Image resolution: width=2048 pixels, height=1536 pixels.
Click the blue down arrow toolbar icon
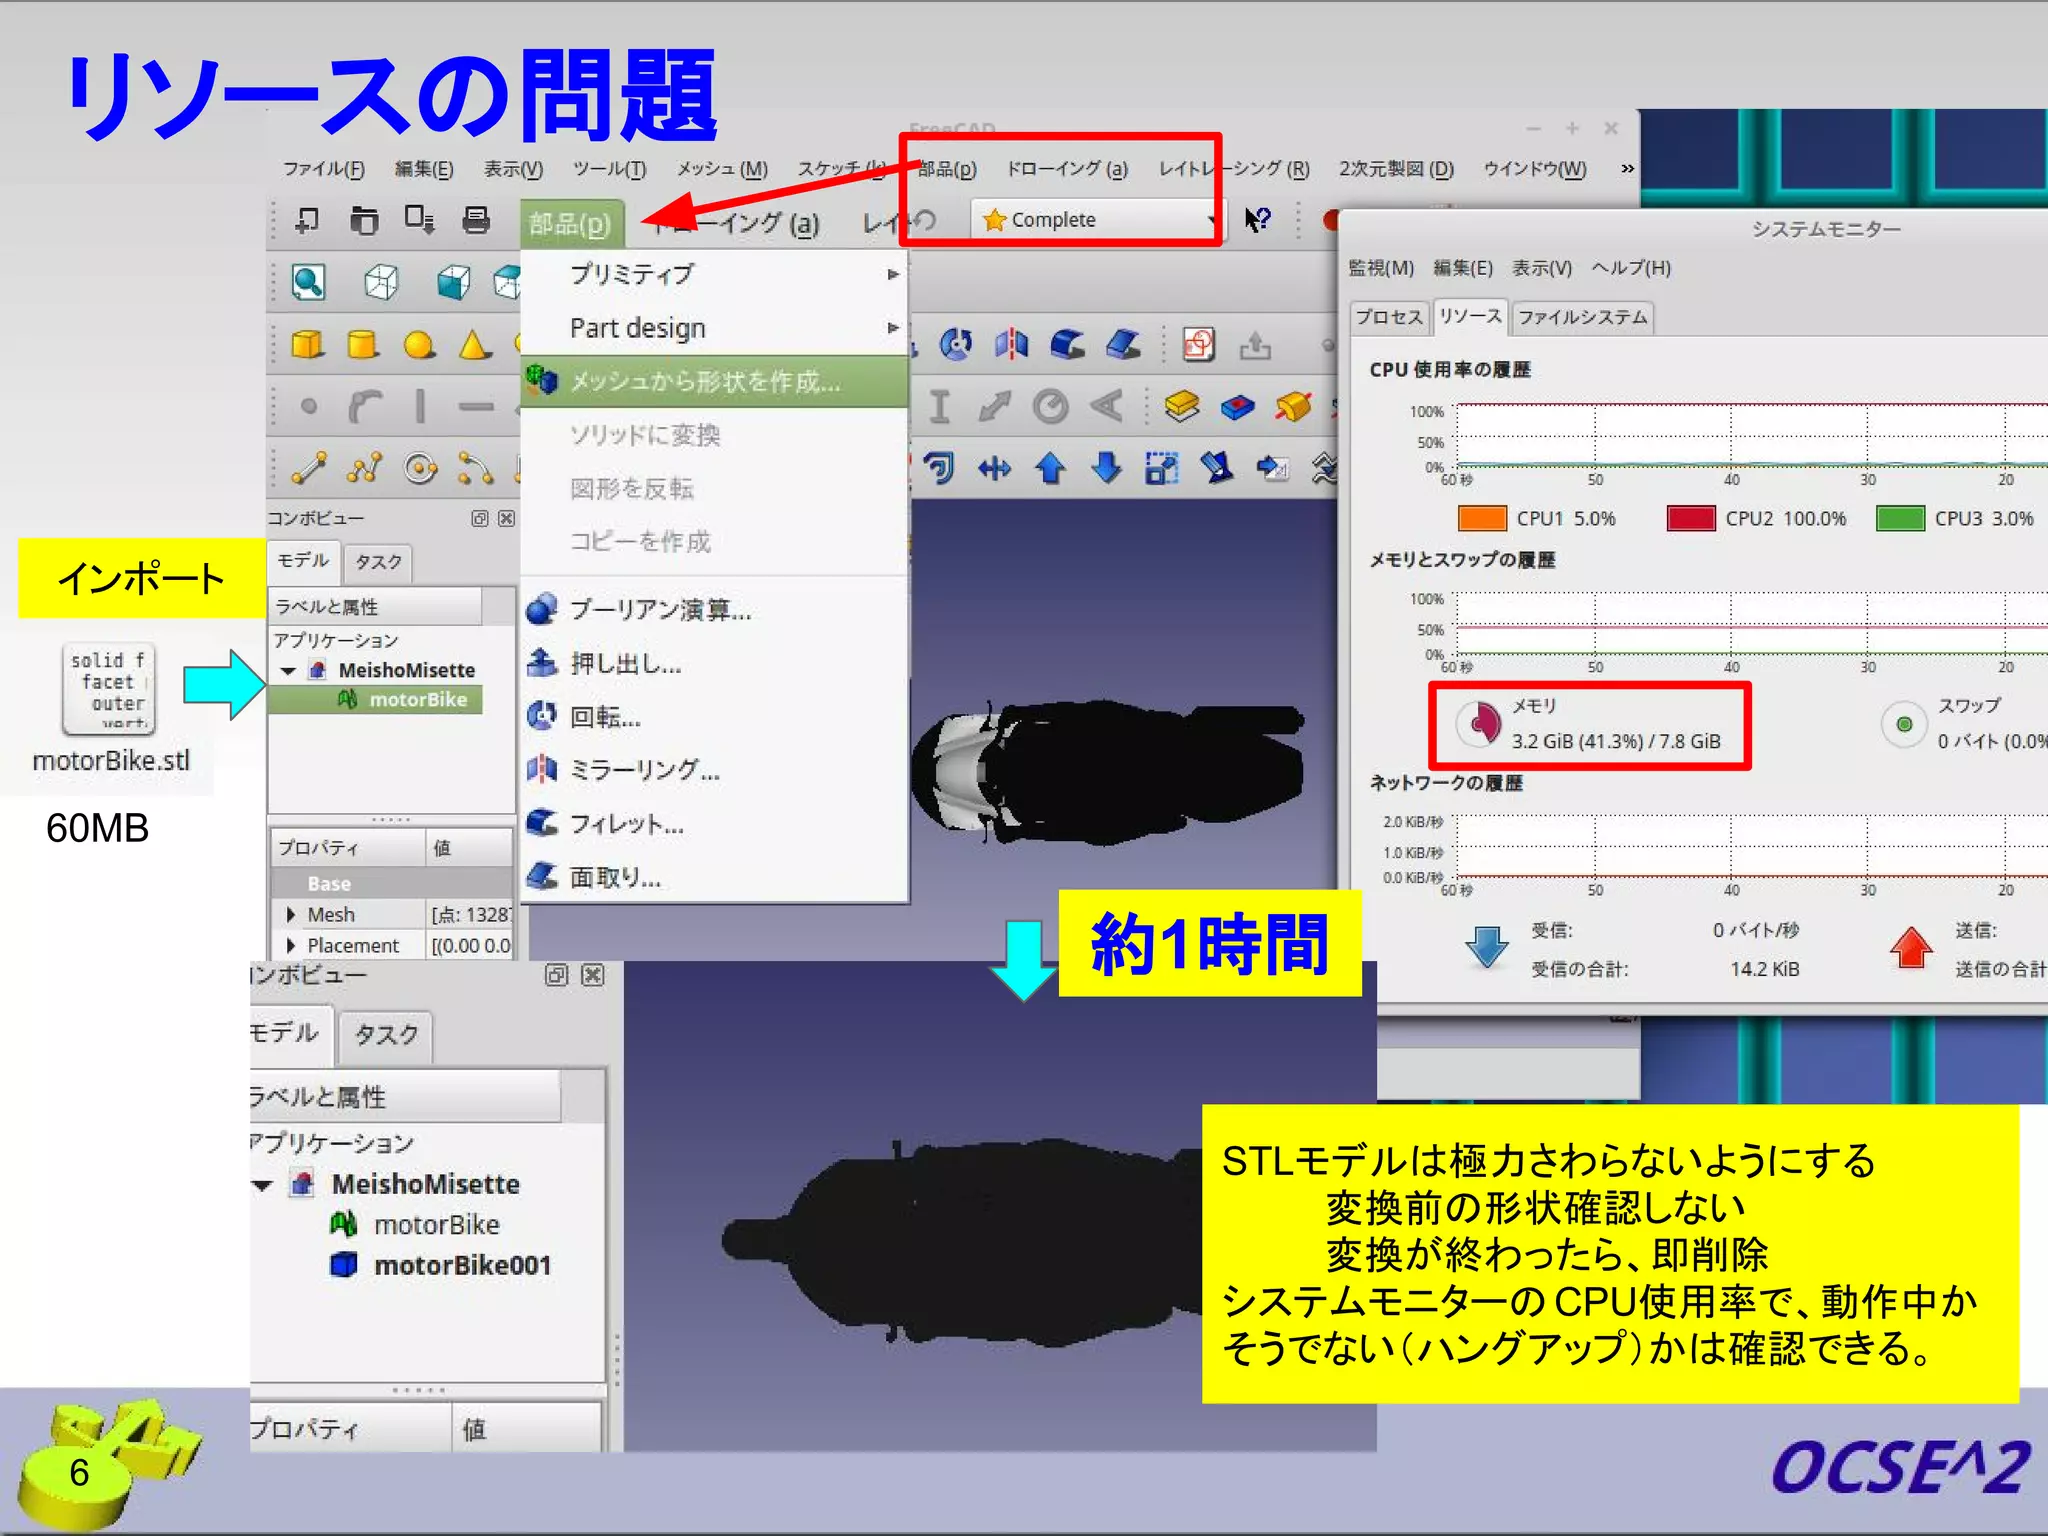coord(1106,468)
